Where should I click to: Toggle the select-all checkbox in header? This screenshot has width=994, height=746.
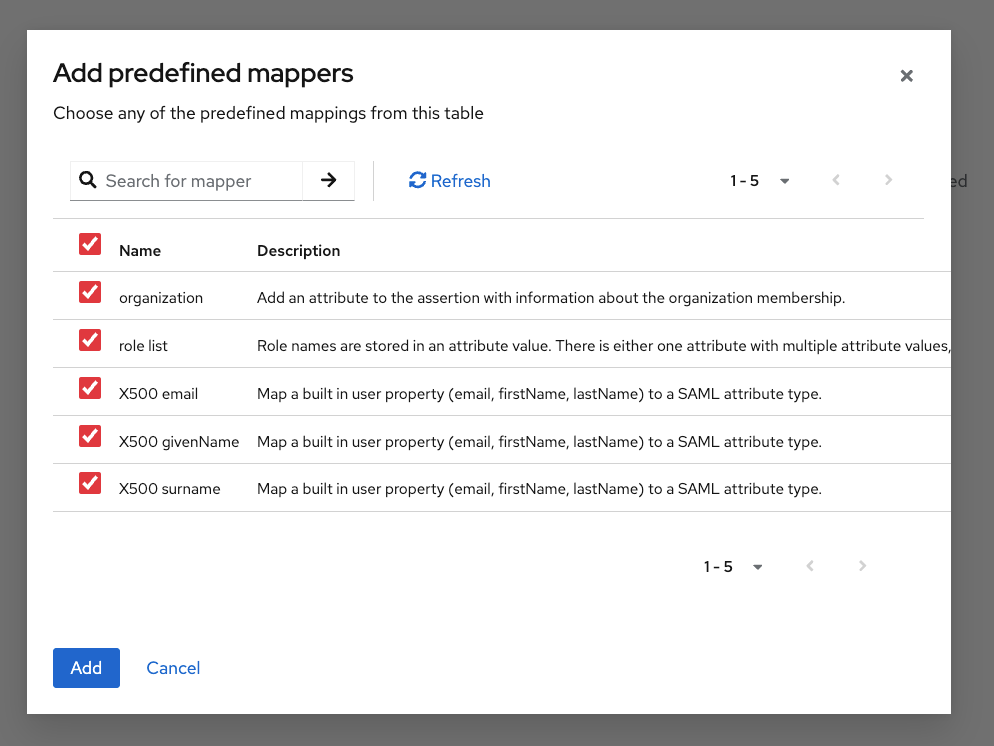[x=90, y=244]
